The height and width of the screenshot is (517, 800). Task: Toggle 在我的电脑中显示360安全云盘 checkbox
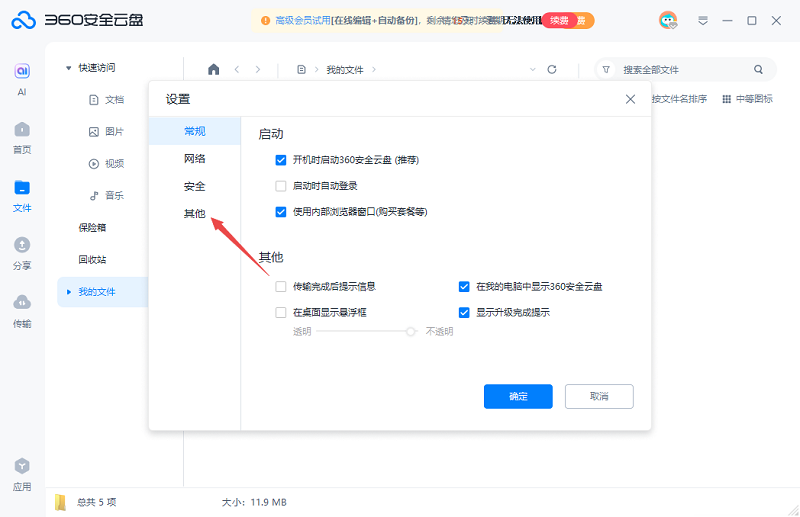pos(464,286)
